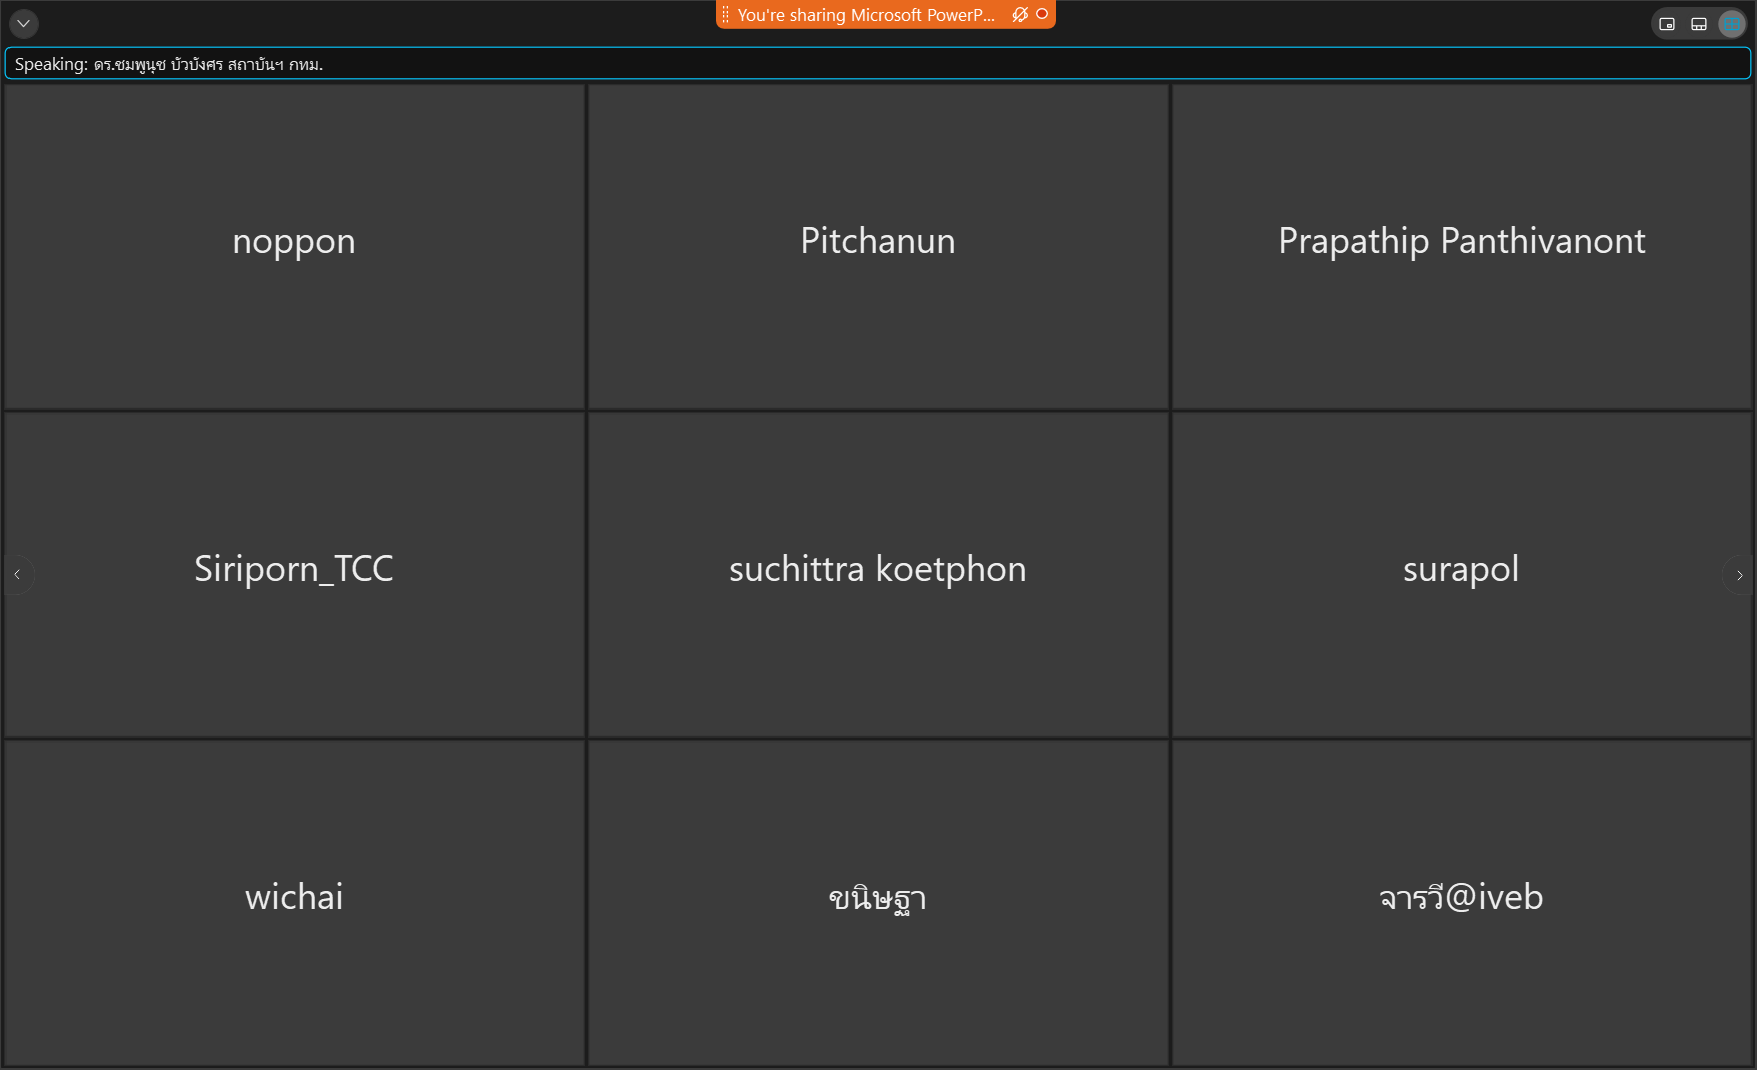Select the จารวี@iveb participant tile

pos(1462,902)
